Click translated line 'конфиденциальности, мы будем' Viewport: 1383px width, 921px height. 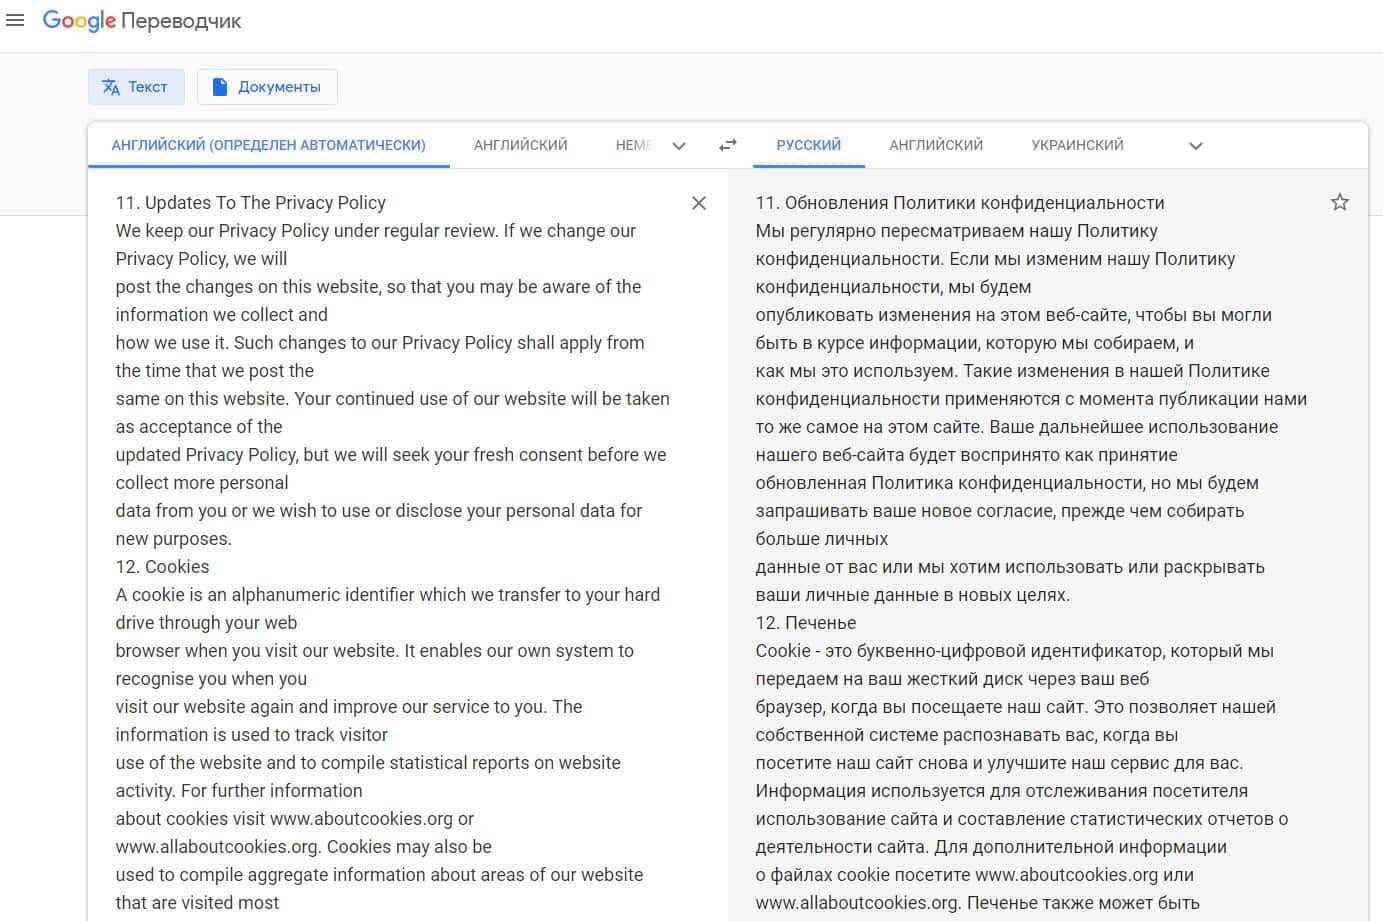point(893,287)
